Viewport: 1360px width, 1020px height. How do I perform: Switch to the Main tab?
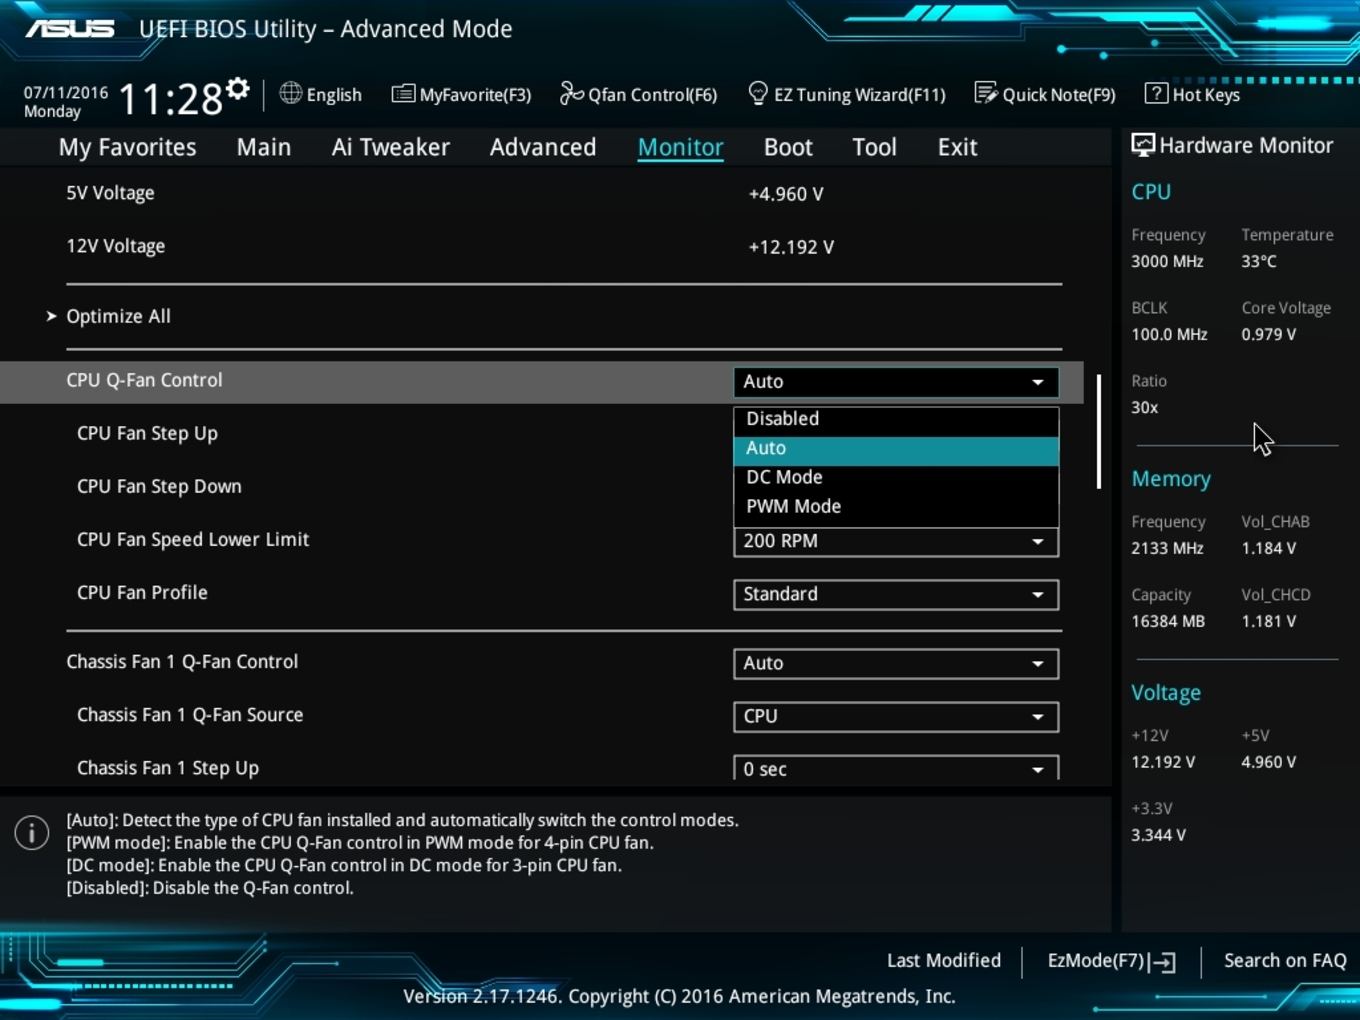[264, 147]
